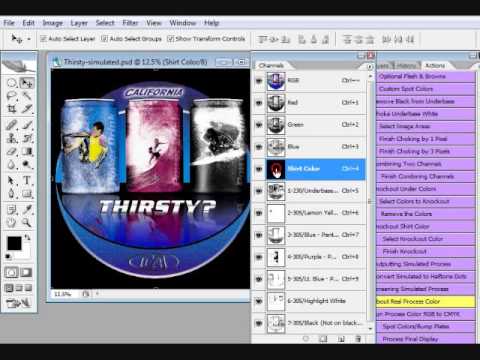Screen dimensions: 480x360
Task: Open the Move tool preset picker arrow
Action: point(29,39)
